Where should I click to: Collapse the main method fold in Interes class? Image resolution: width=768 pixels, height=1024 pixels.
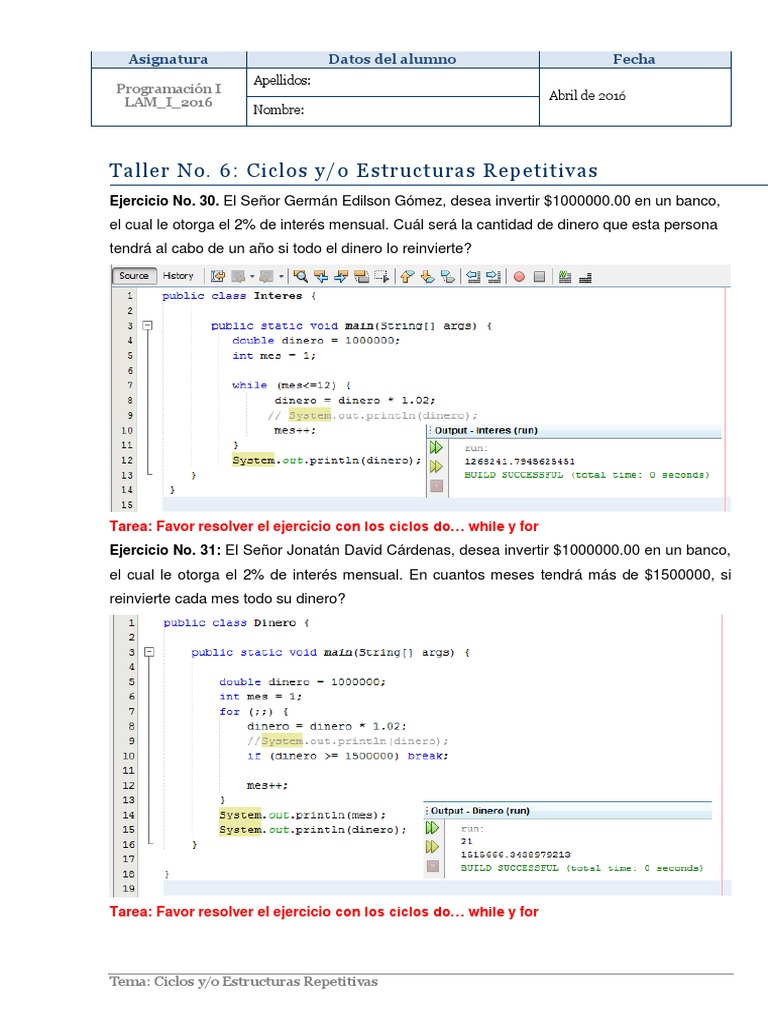148,325
